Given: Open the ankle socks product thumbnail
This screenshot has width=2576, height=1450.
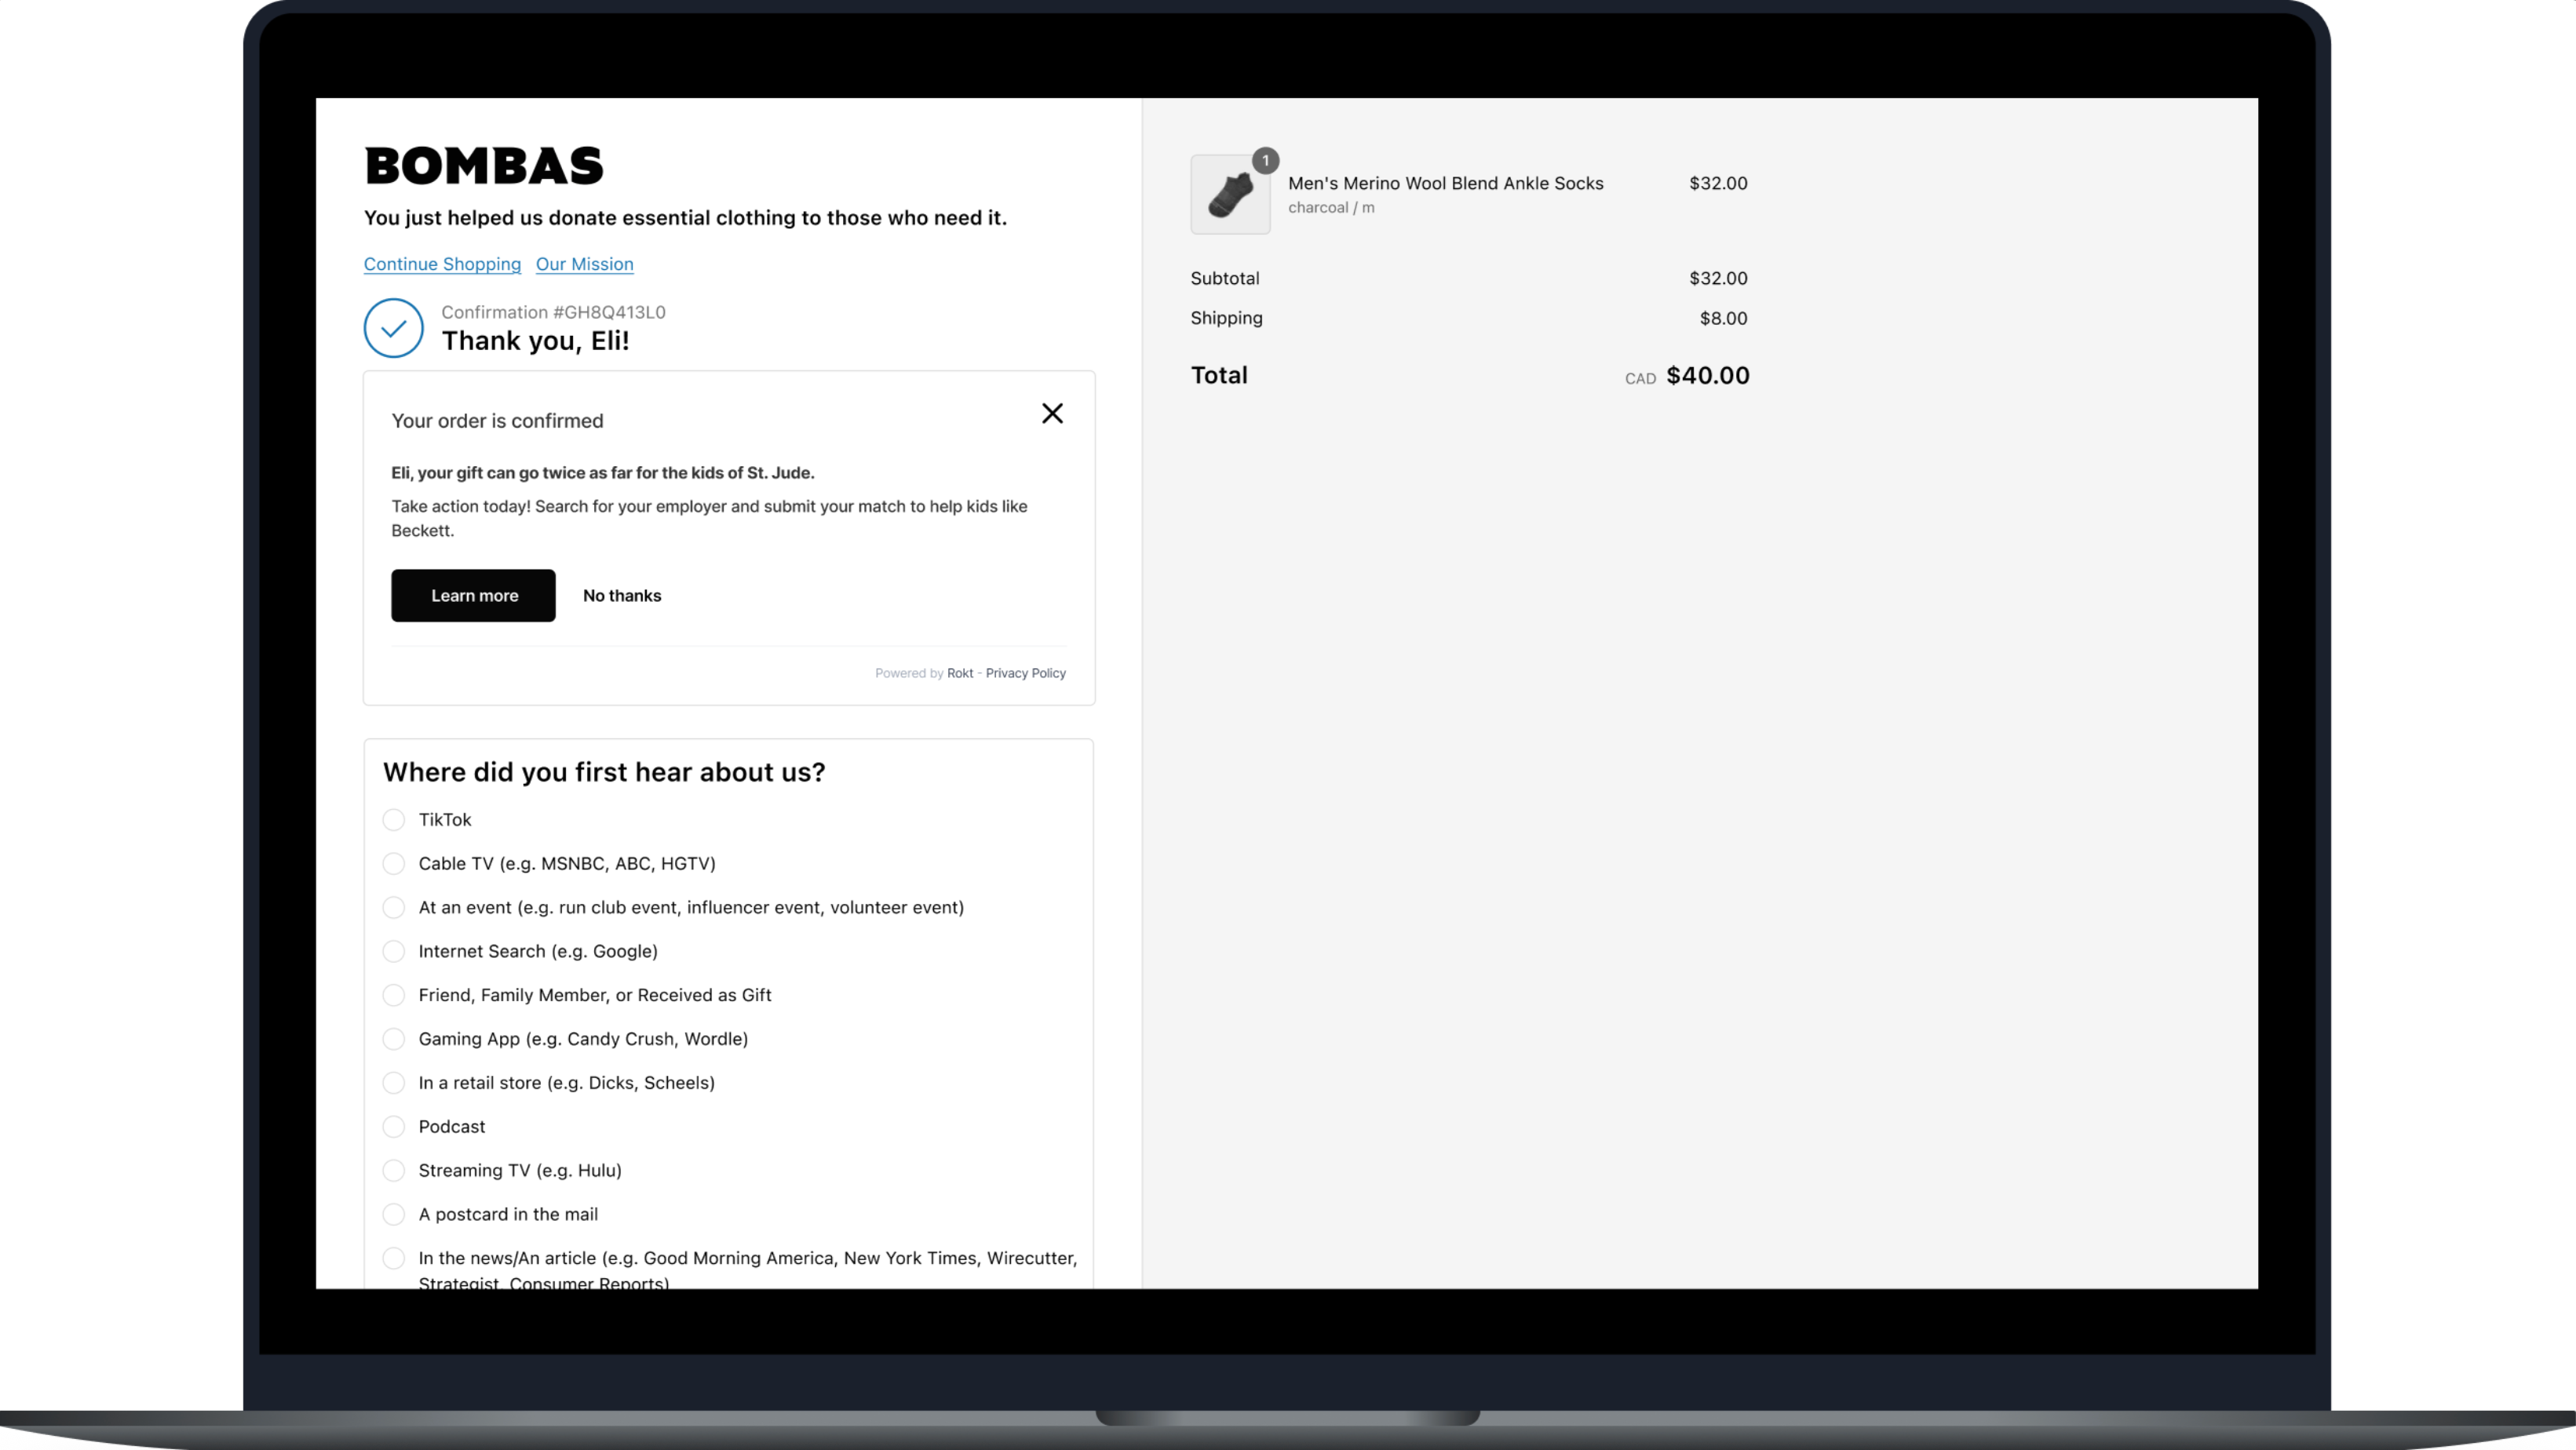Looking at the screenshot, I should point(1229,195).
